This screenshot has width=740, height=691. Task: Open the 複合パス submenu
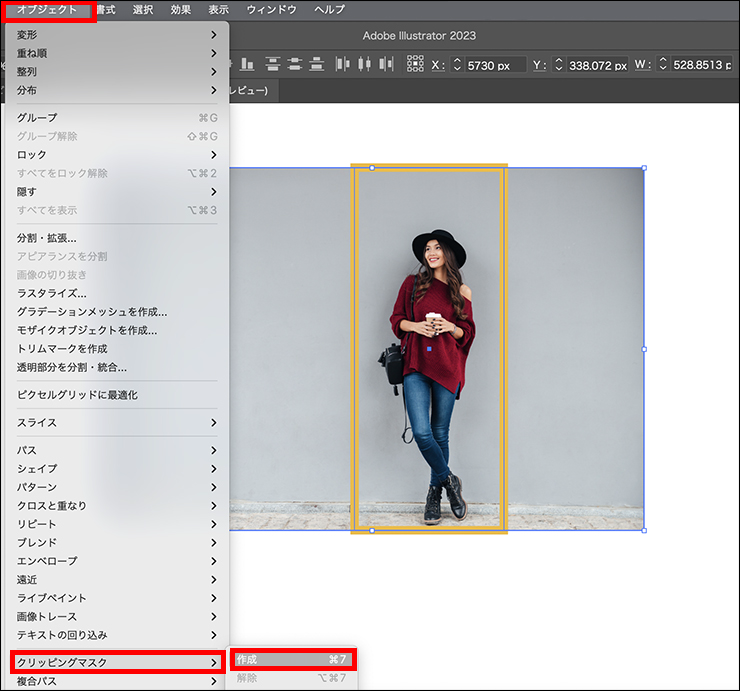click(x=117, y=681)
